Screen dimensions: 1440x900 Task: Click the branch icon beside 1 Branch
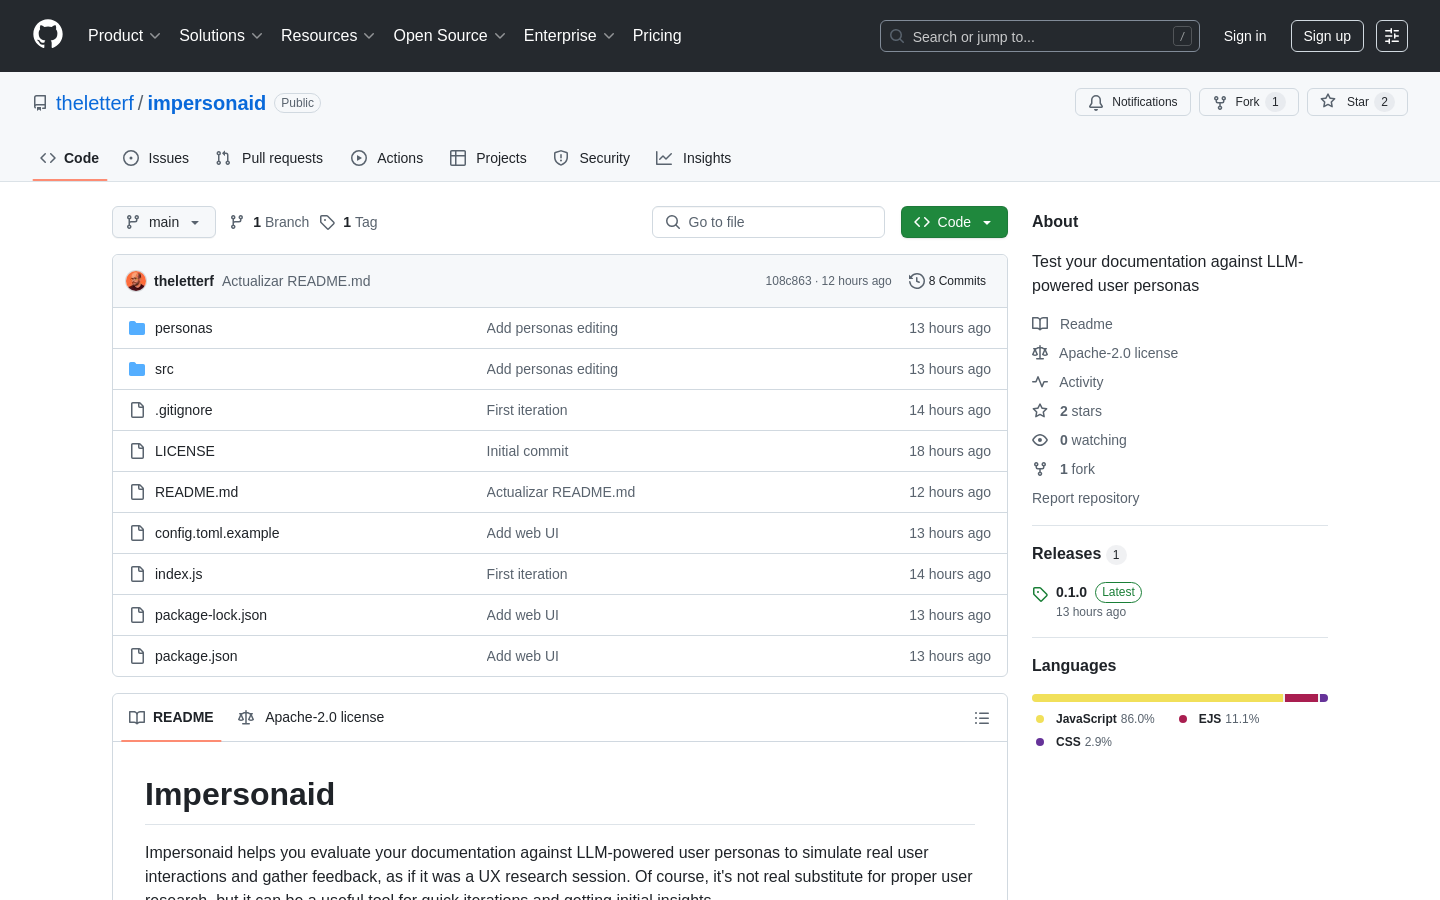click(237, 222)
